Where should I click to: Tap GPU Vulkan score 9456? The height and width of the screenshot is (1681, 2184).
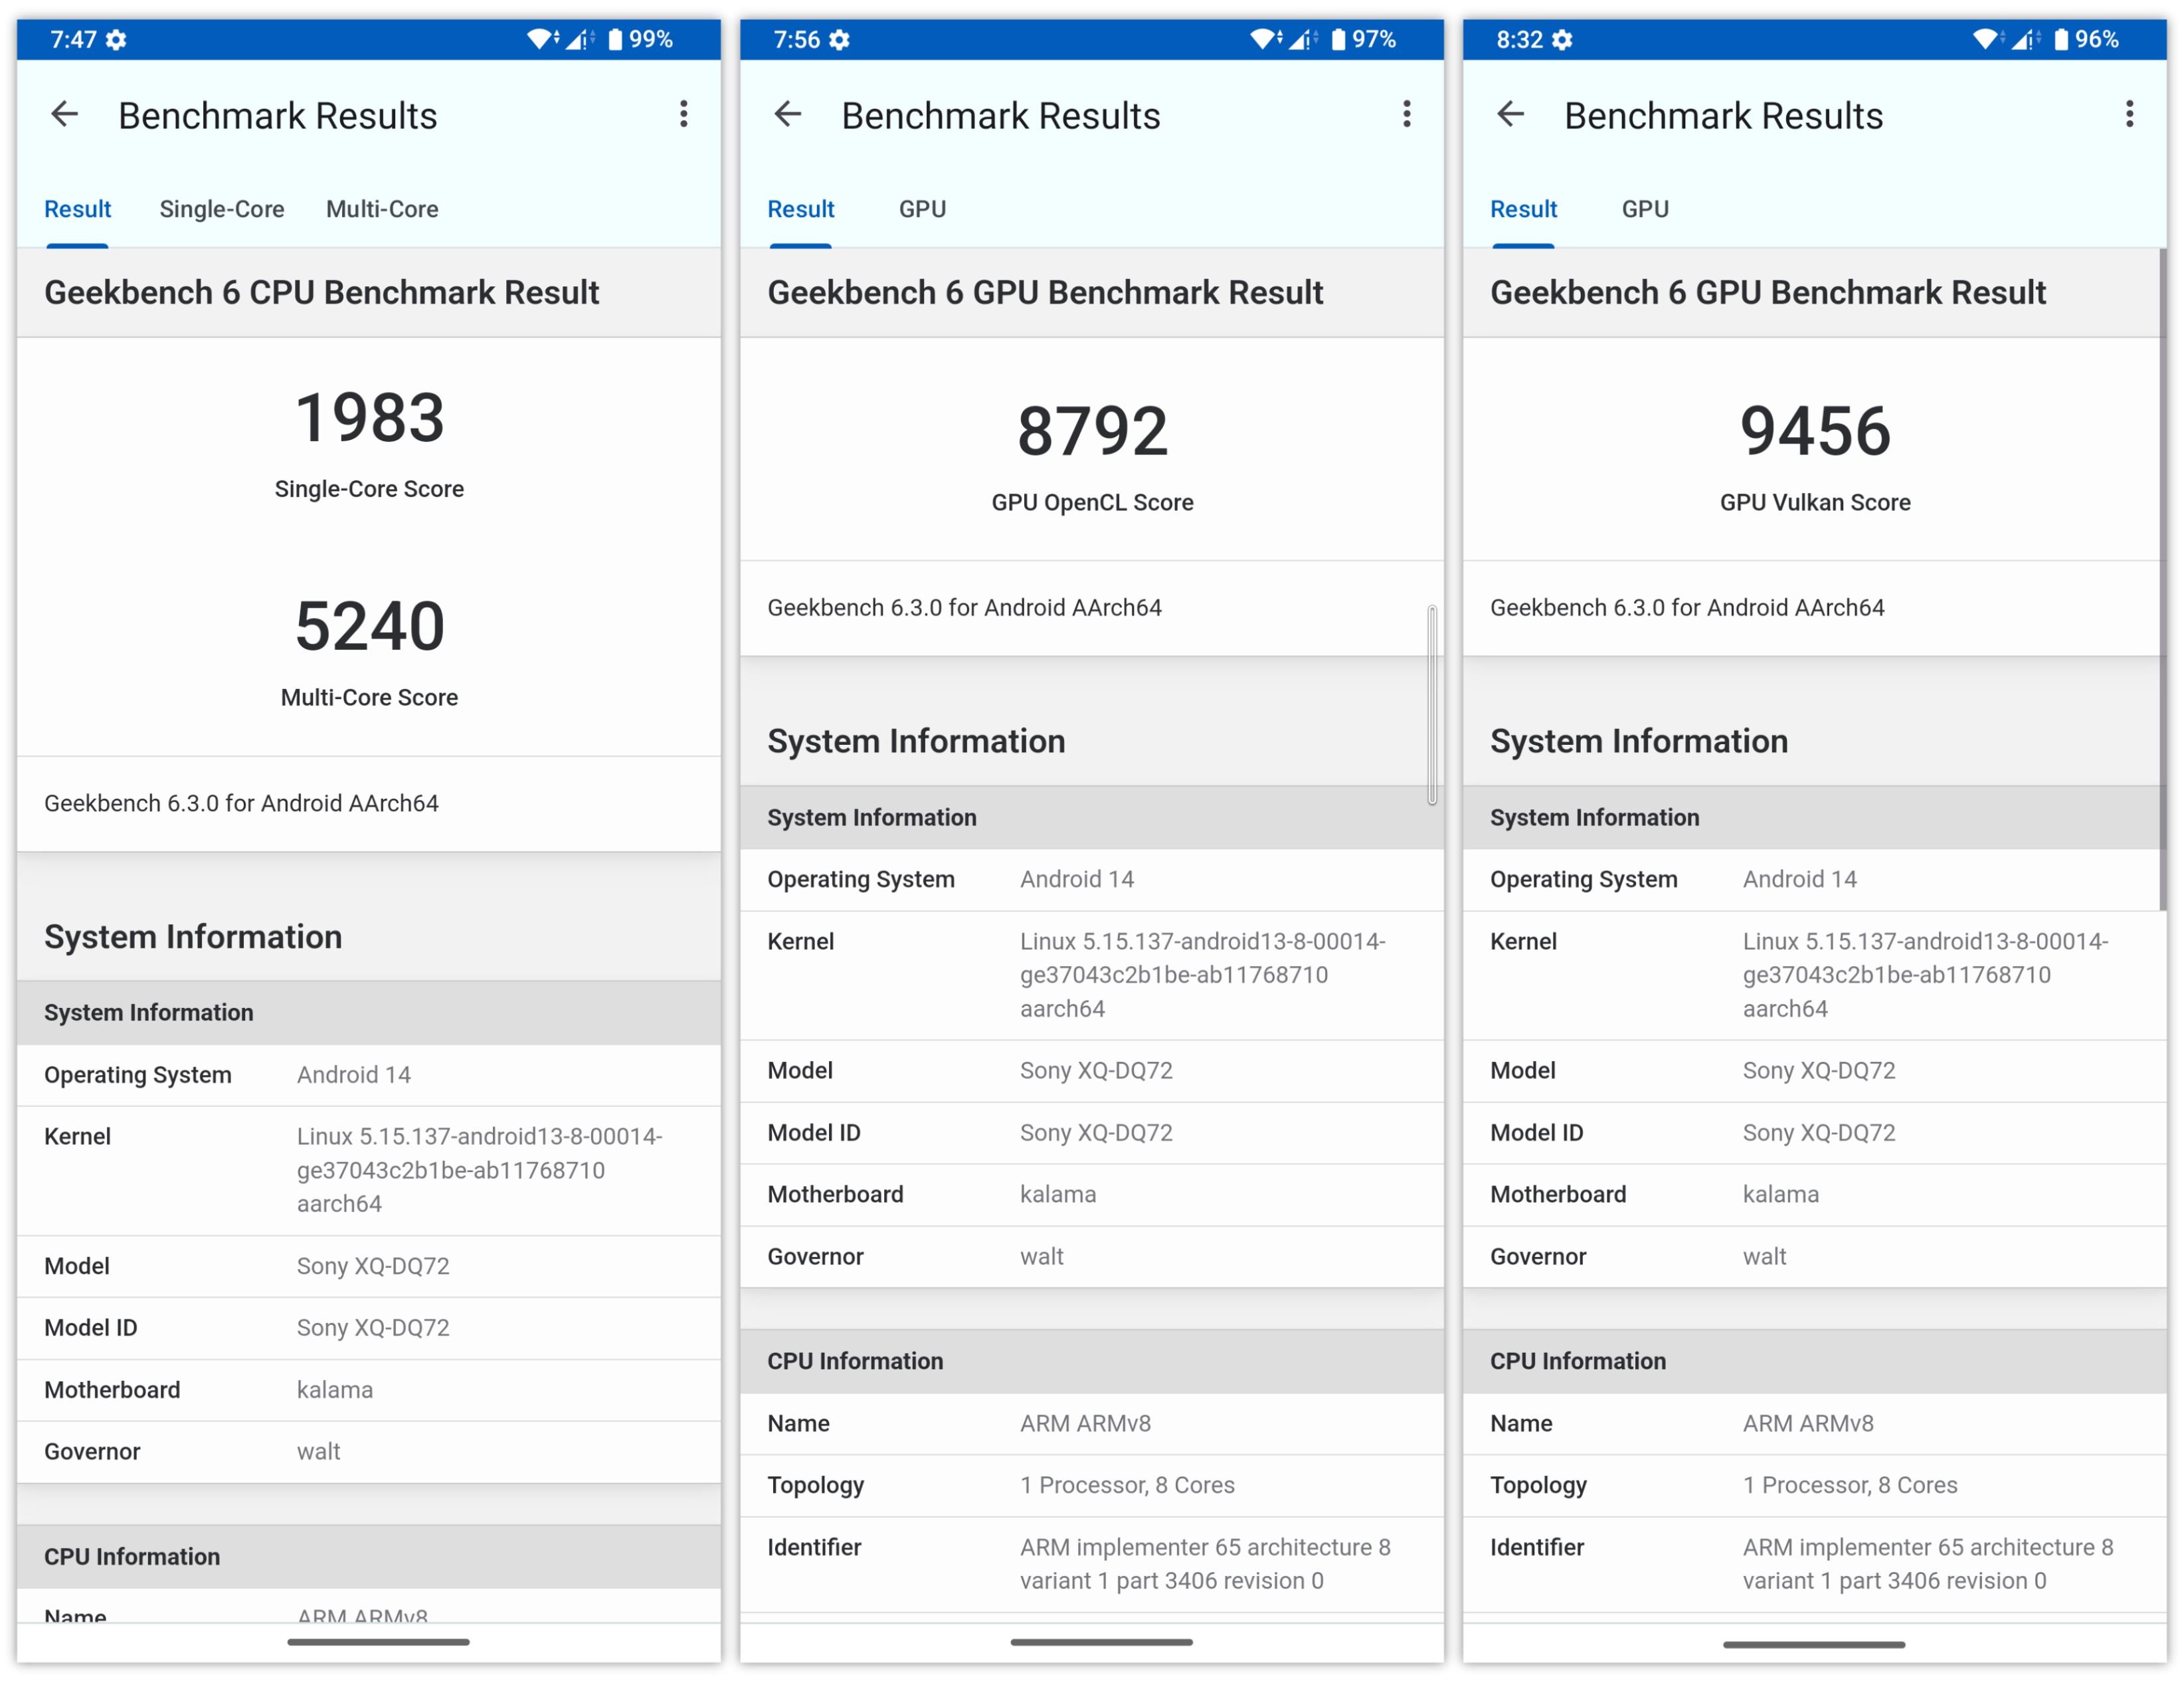tap(1815, 431)
